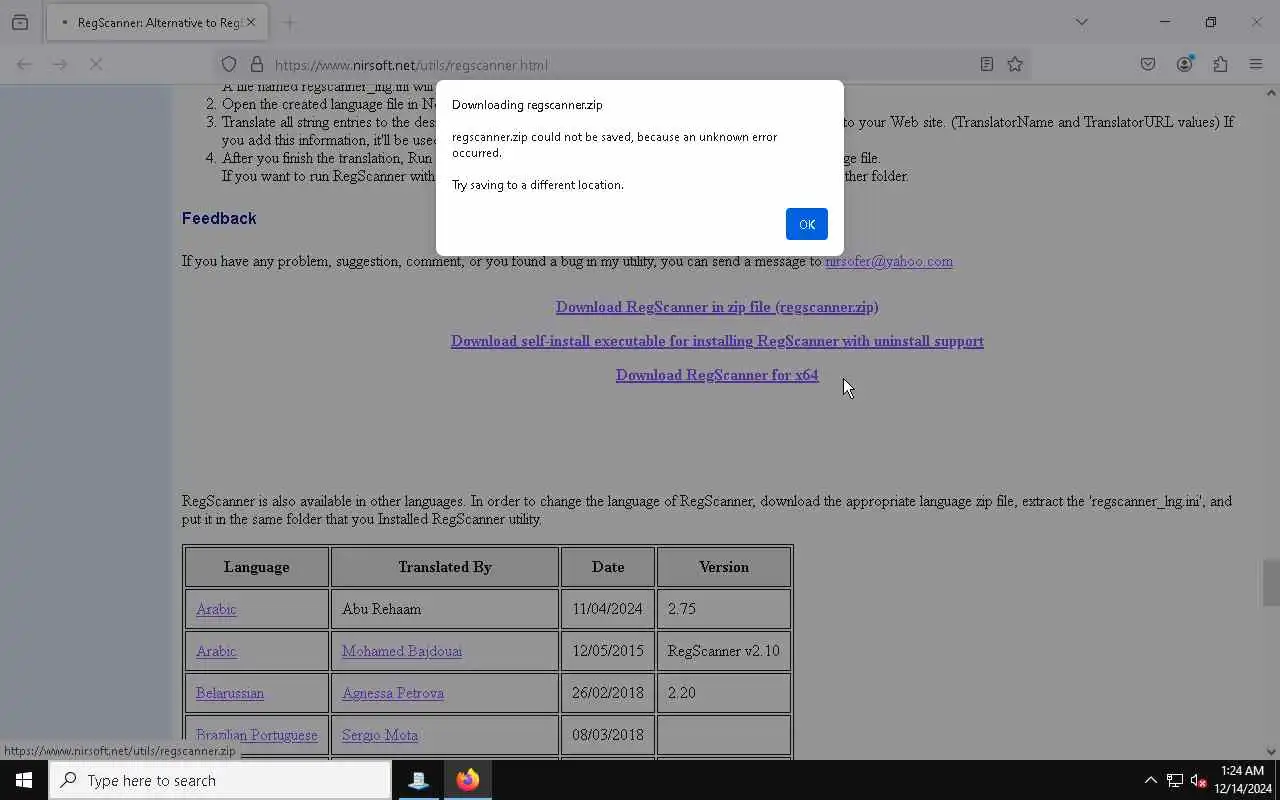
Task: Click Download RegScanner for x64 link
Action: 717,375
